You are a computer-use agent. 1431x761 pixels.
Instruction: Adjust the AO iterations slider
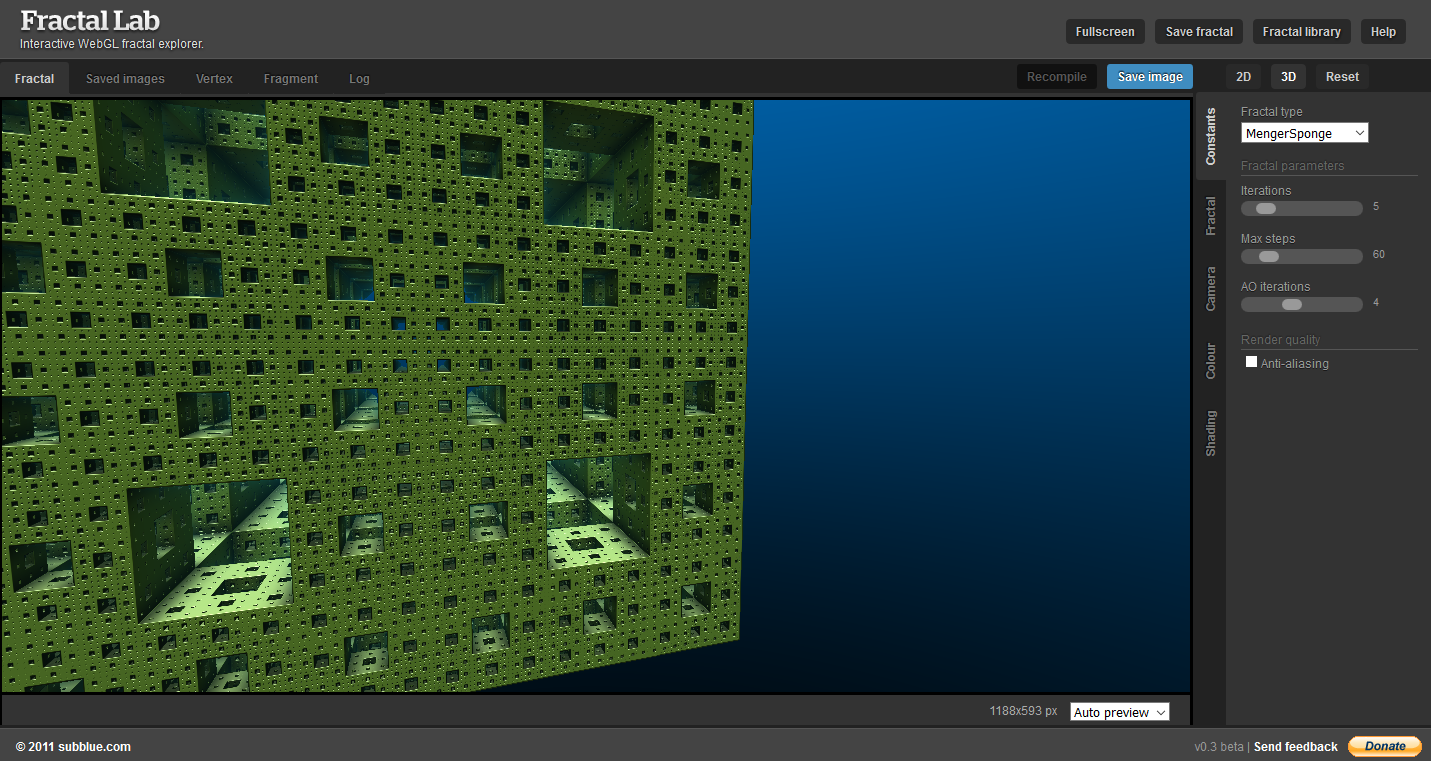1301,304
